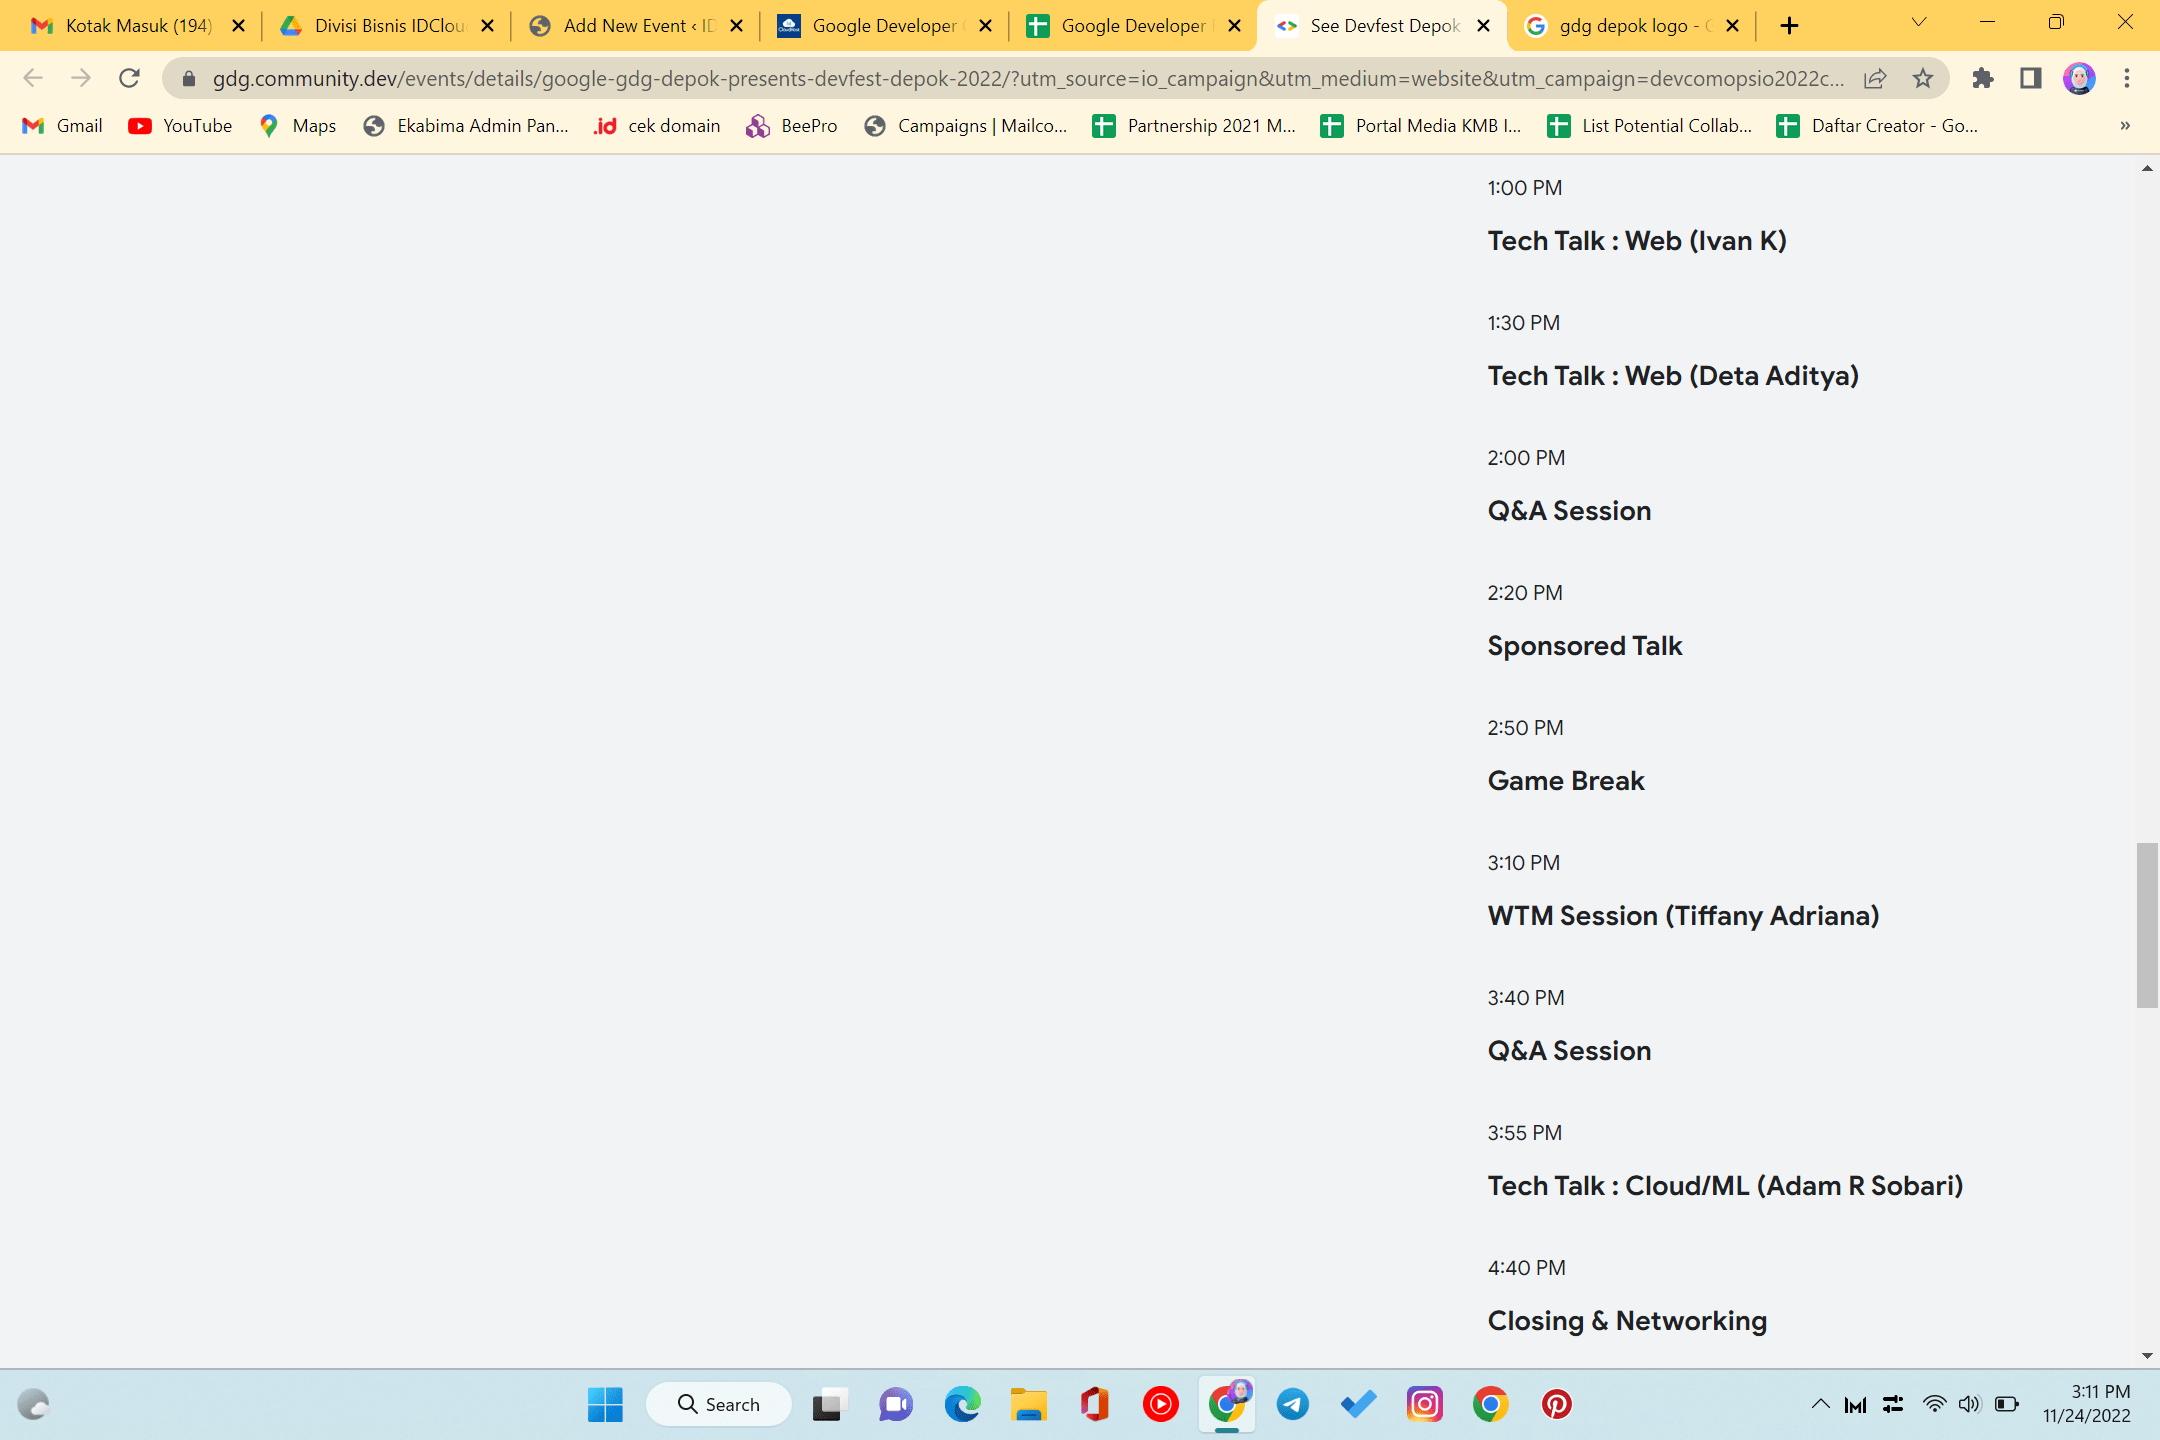Open the BeePro bookmark
The image size is (2160, 1440).
(x=792, y=126)
